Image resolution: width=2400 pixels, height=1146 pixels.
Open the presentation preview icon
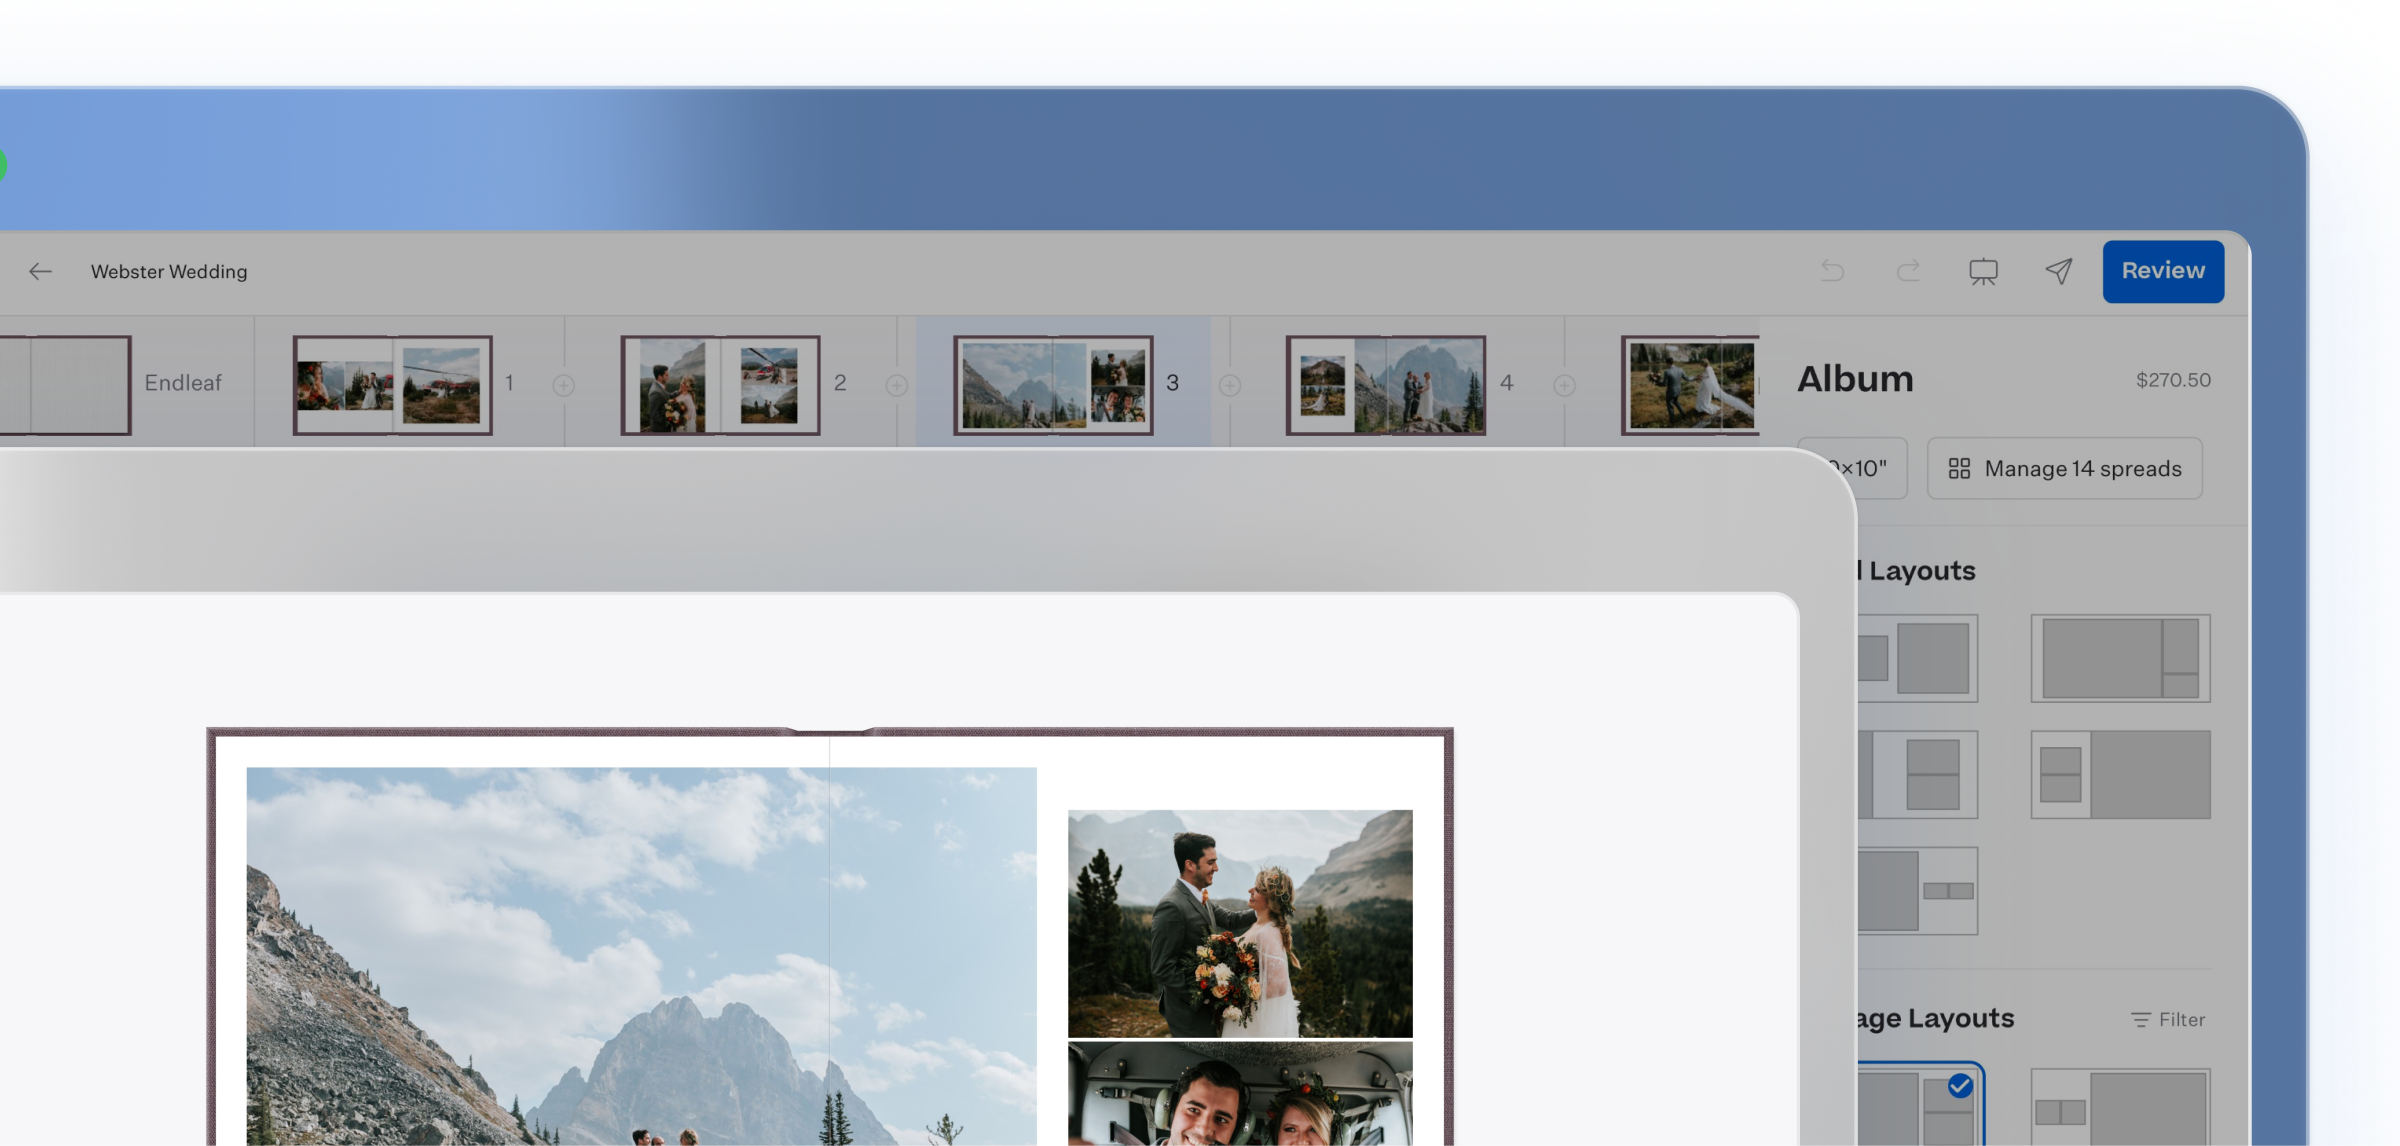(x=1983, y=271)
